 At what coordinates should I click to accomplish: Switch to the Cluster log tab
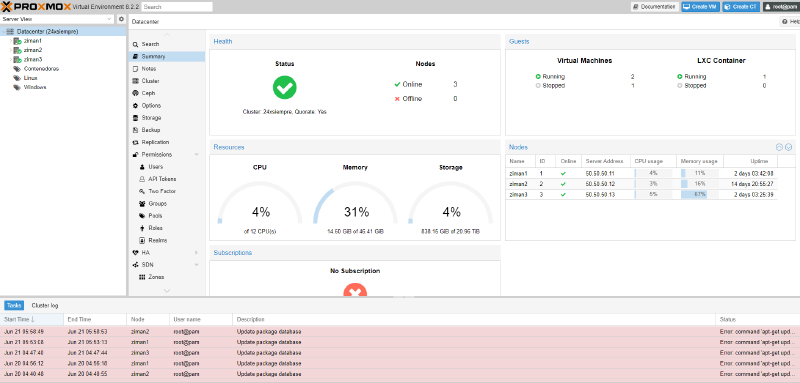[x=45, y=305]
